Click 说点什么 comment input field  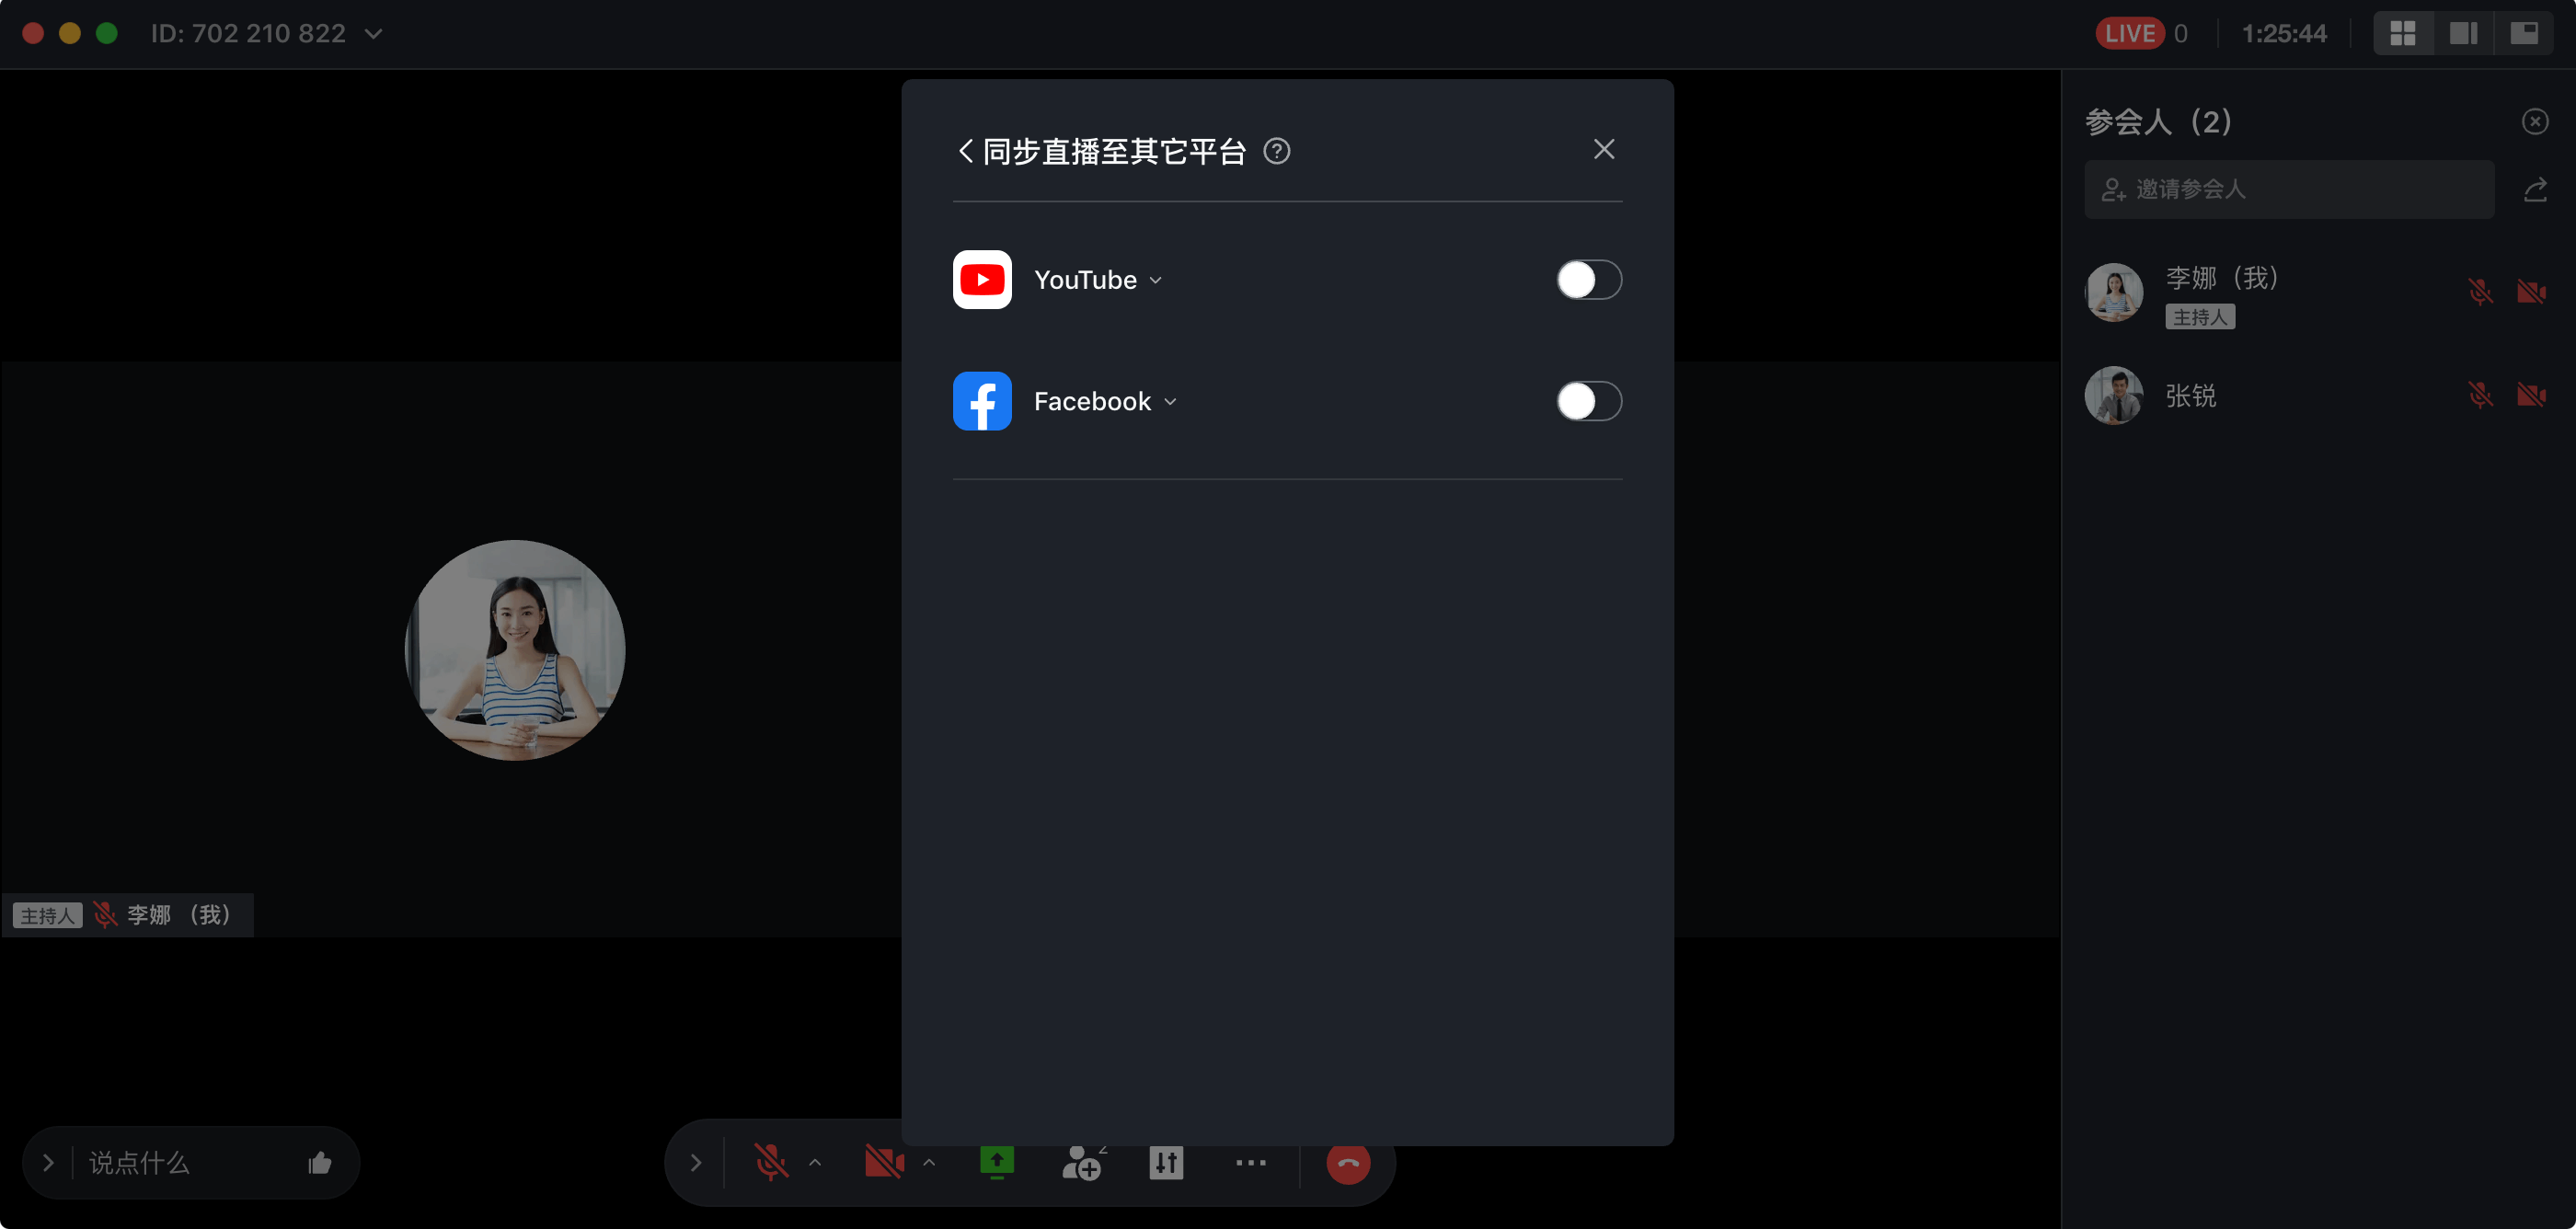click(x=179, y=1165)
